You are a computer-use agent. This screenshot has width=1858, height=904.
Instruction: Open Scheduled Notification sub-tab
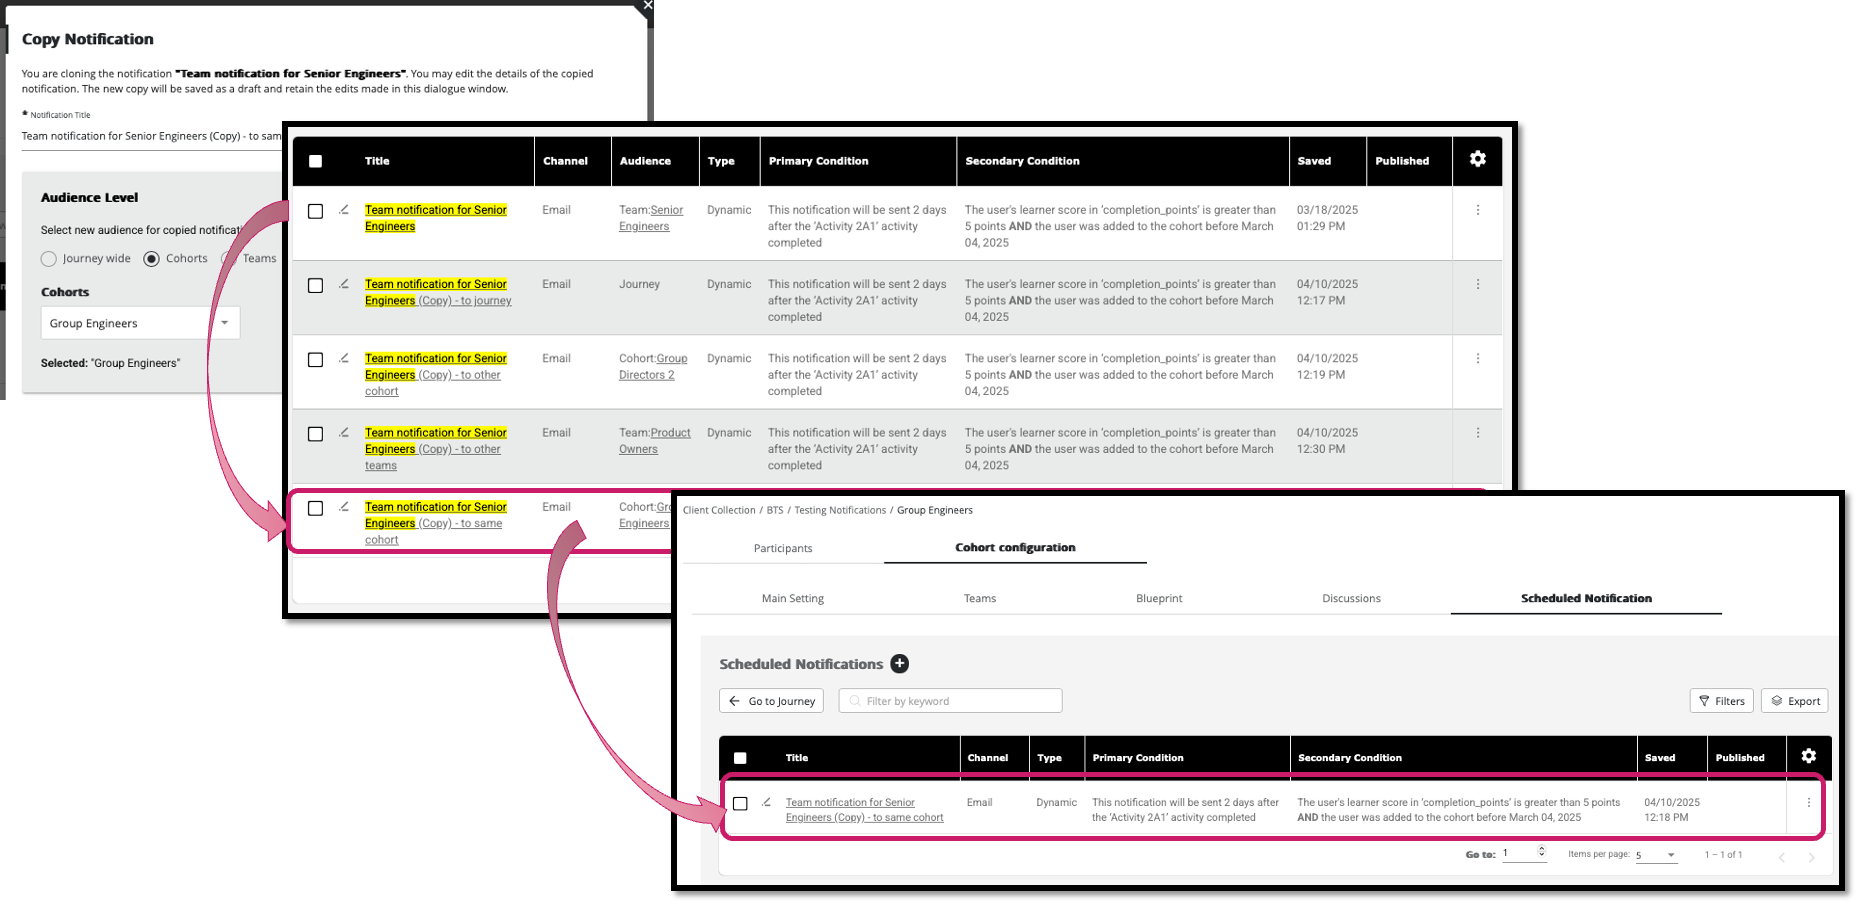[x=1586, y=598]
